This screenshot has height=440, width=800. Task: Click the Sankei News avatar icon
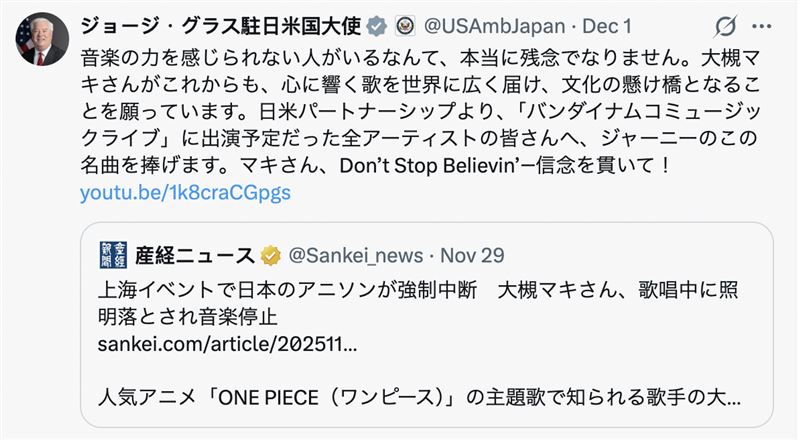point(111,257)
